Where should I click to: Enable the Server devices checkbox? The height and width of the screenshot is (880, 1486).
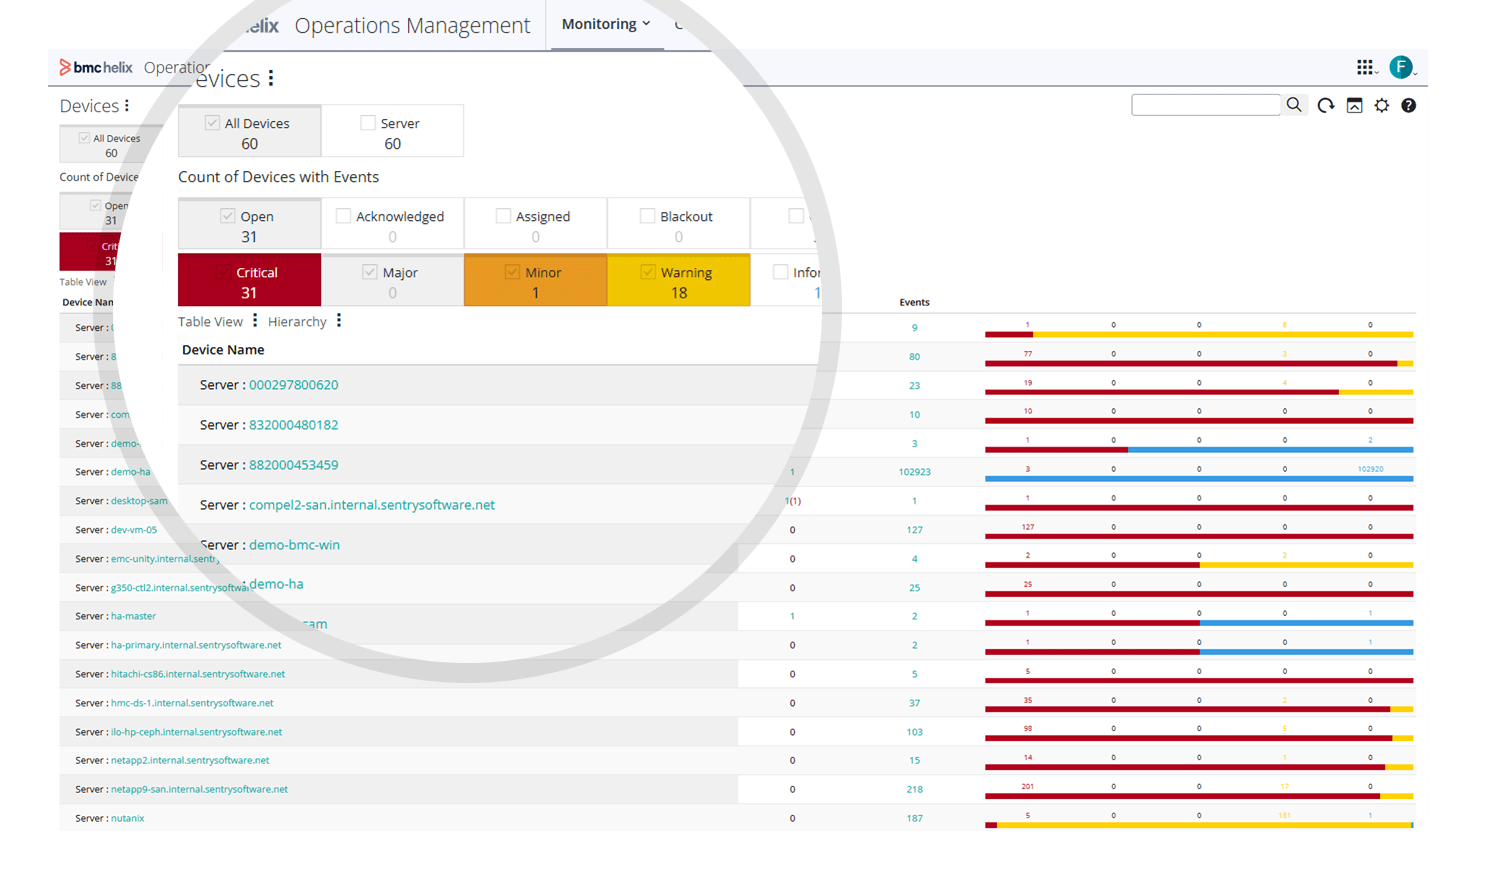[x=367, y=122]
